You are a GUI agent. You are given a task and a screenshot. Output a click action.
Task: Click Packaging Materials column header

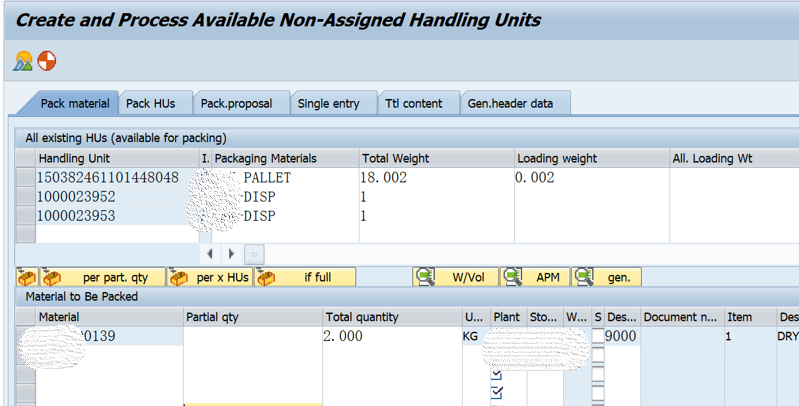pyautogui.click(x=285, y=158)
